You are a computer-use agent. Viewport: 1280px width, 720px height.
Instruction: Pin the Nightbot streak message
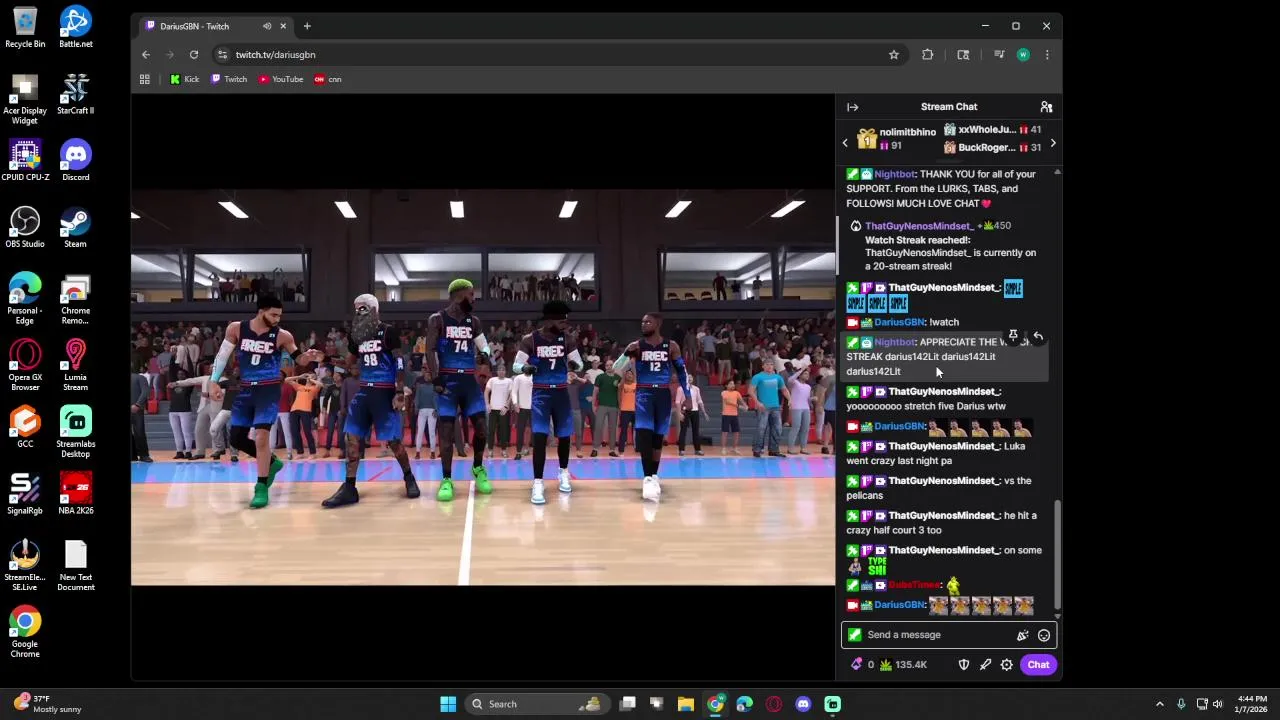pos(1013,336)
